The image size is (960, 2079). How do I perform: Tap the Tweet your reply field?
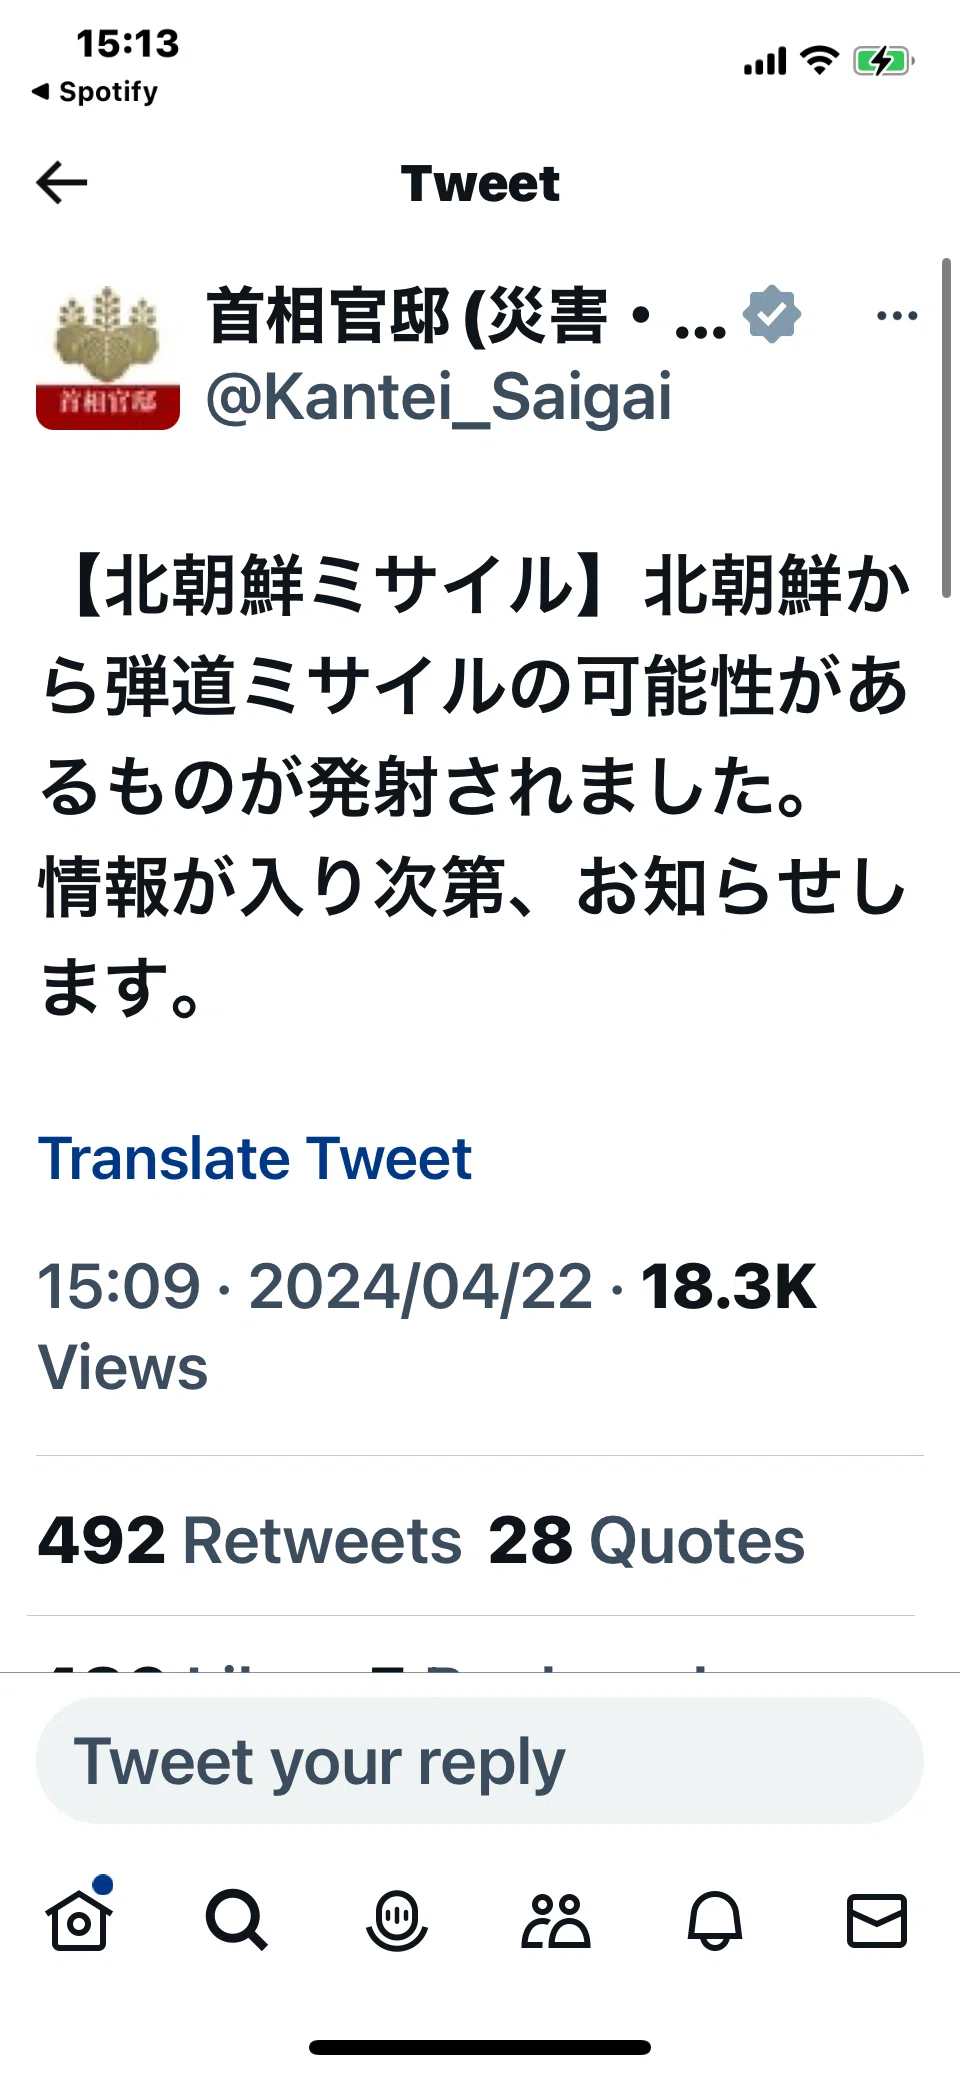click(x=480, y=1761)
